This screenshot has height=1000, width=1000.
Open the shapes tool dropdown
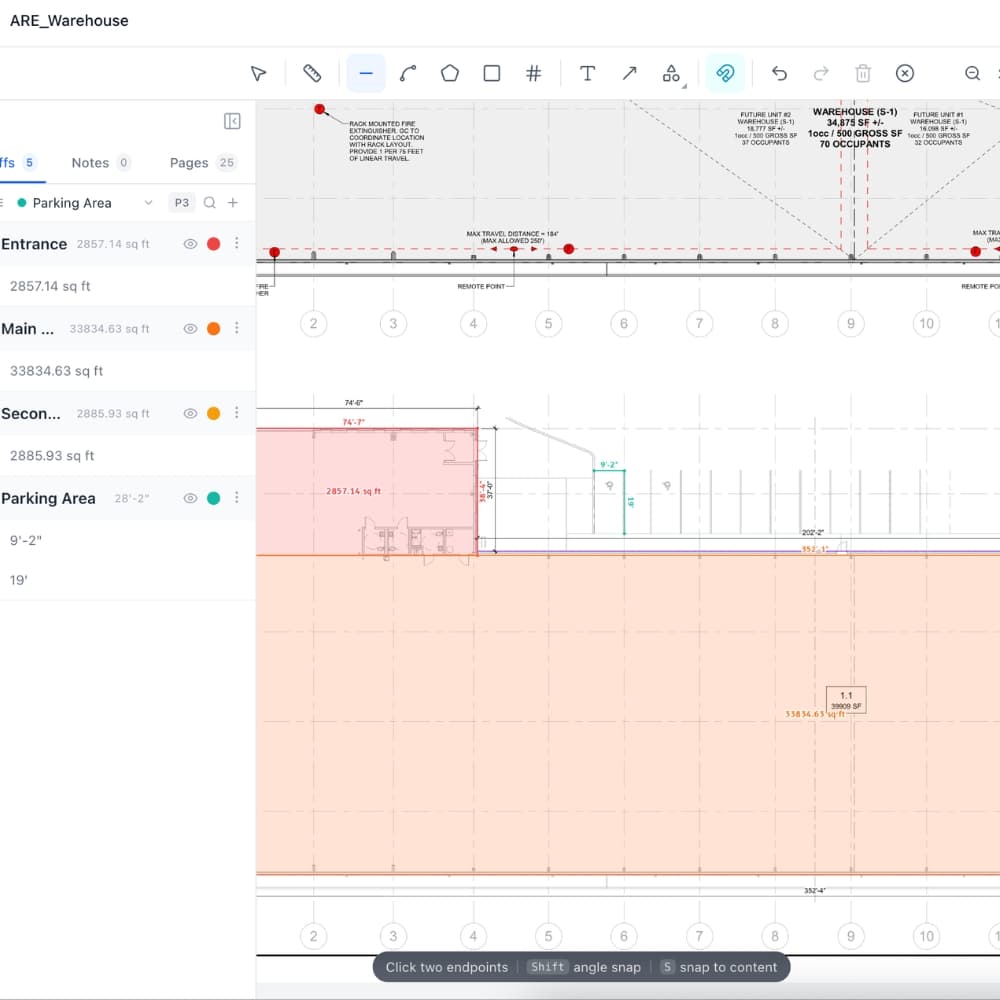pos(672,73)
